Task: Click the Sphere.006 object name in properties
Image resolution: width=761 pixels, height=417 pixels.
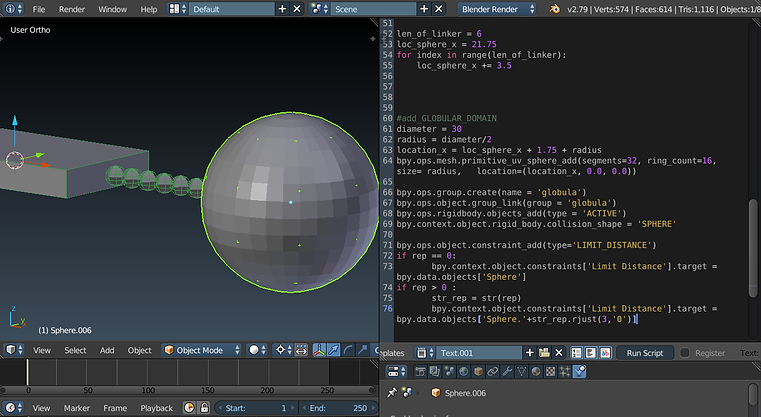Action: click(x=465, y=393)
